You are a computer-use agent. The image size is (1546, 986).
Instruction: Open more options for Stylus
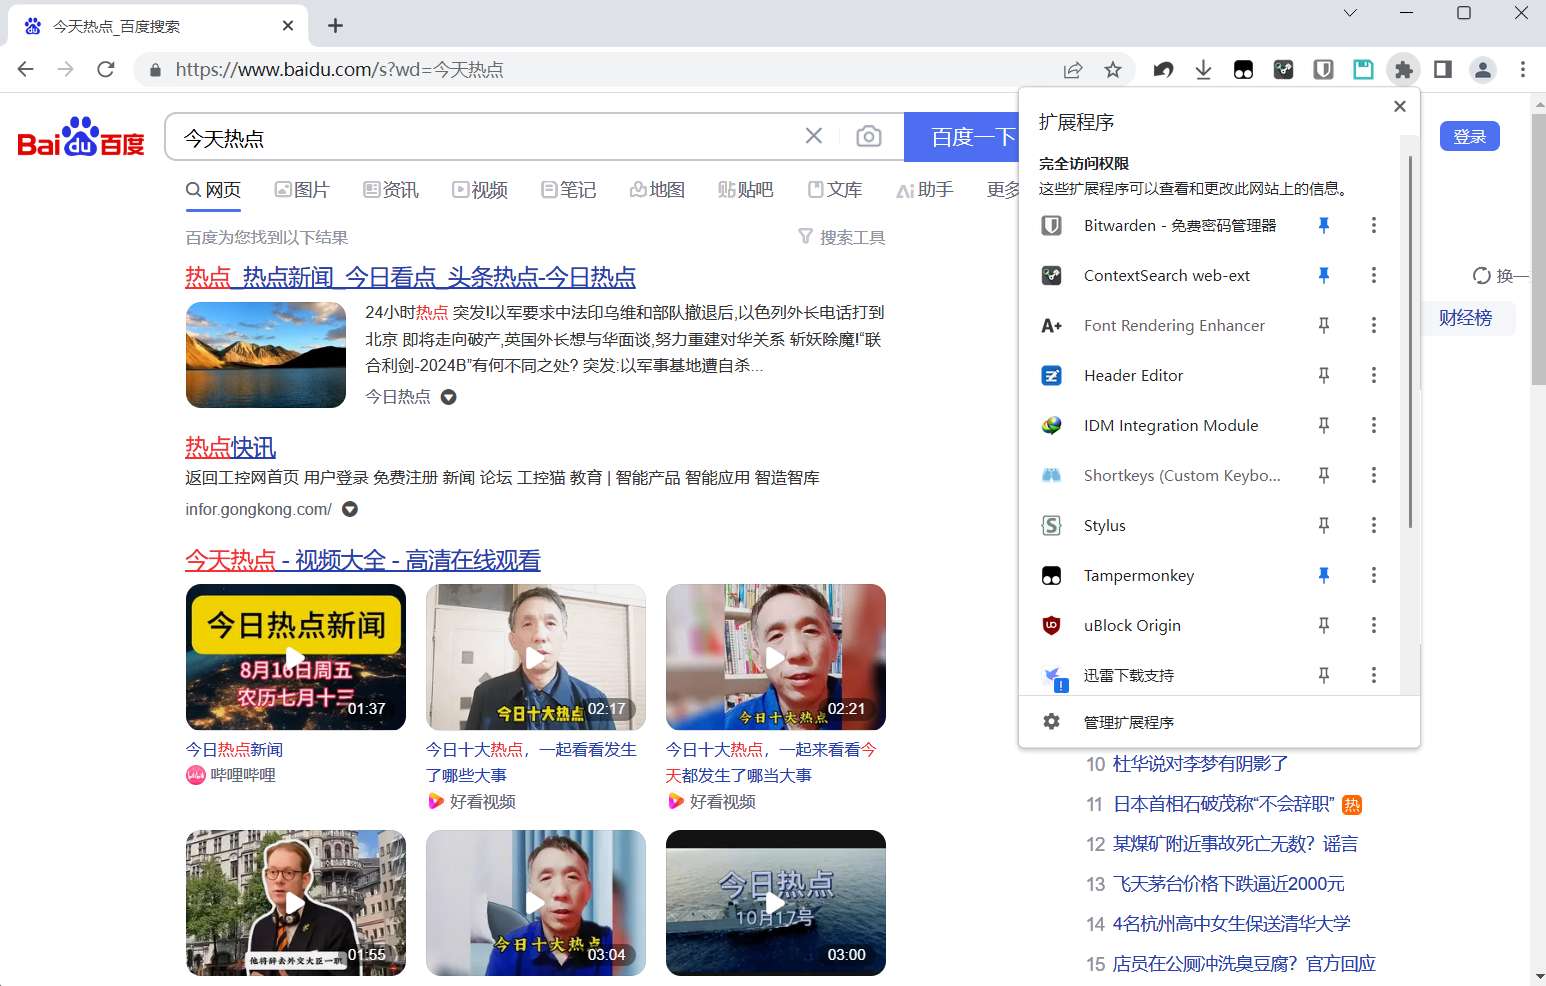[1374, 525]
